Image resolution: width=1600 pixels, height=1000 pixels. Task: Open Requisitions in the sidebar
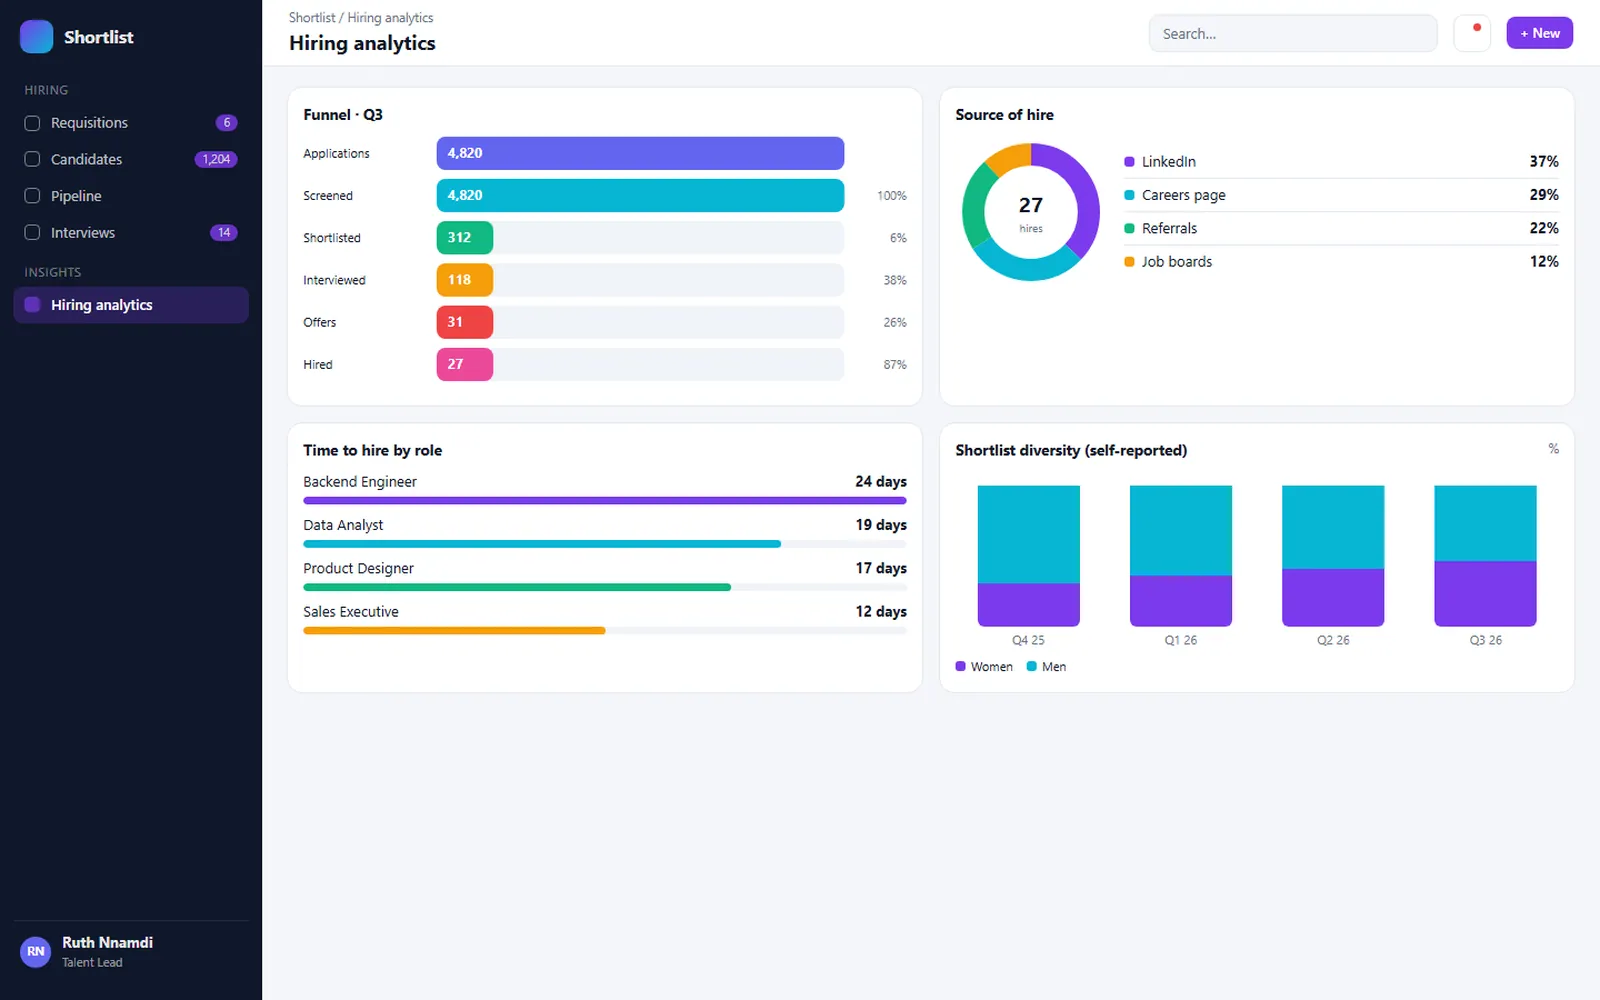click(131, 123)
